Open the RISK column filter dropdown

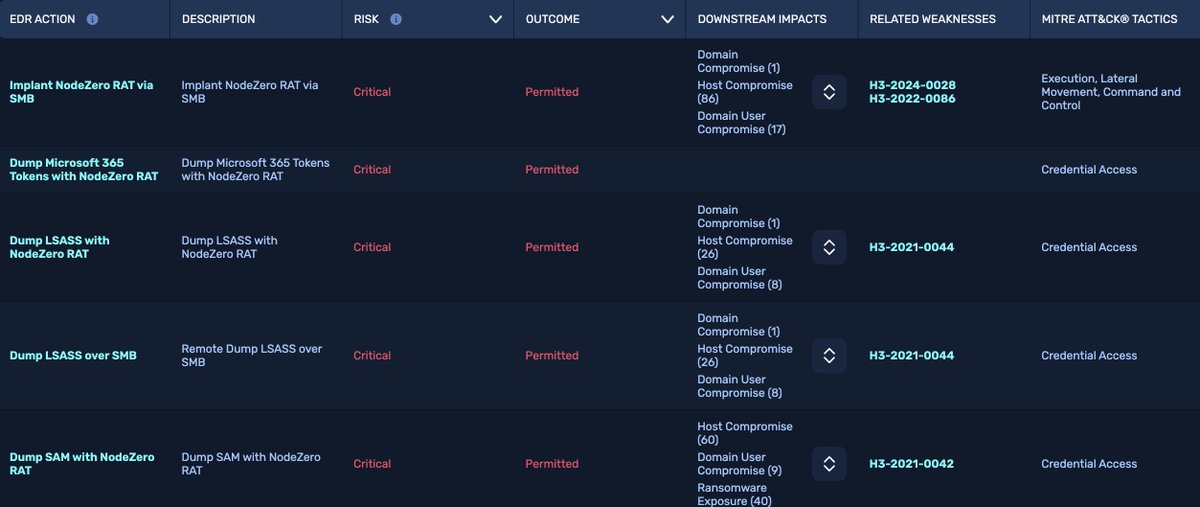pos(495,19)
